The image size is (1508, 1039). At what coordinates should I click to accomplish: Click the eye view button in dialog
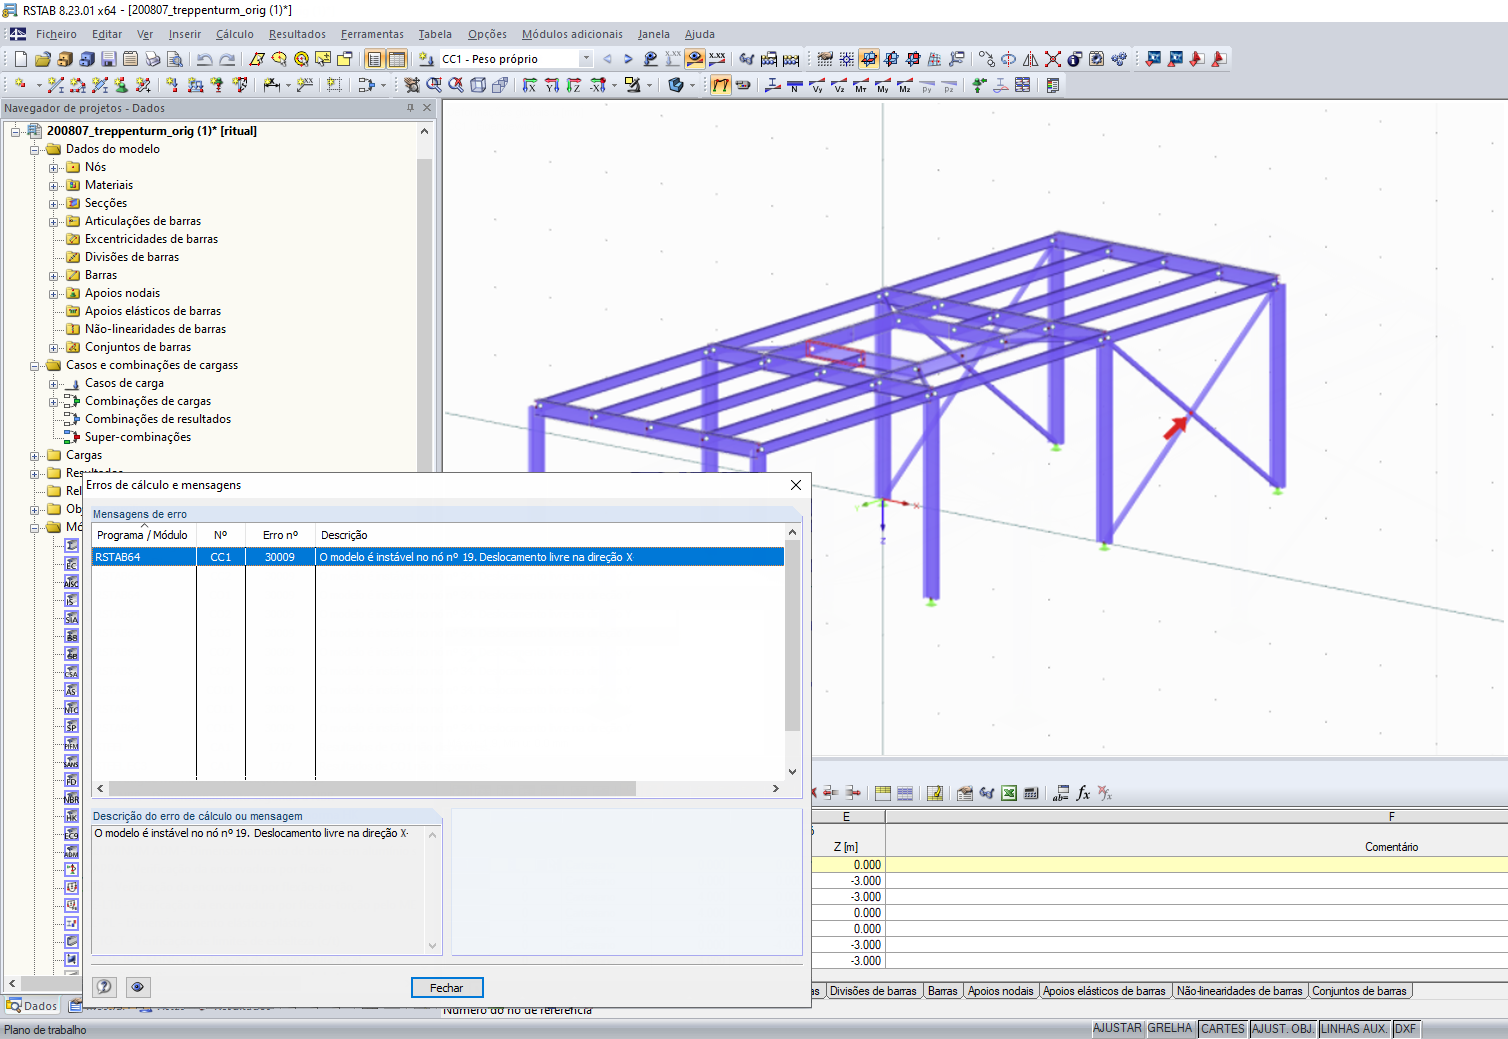pos(138,987)
